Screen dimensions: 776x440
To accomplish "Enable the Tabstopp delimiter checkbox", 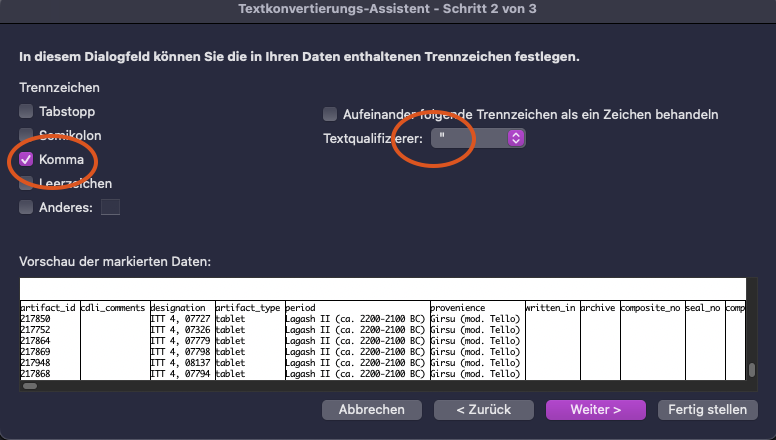I will (x=26, y=111).
